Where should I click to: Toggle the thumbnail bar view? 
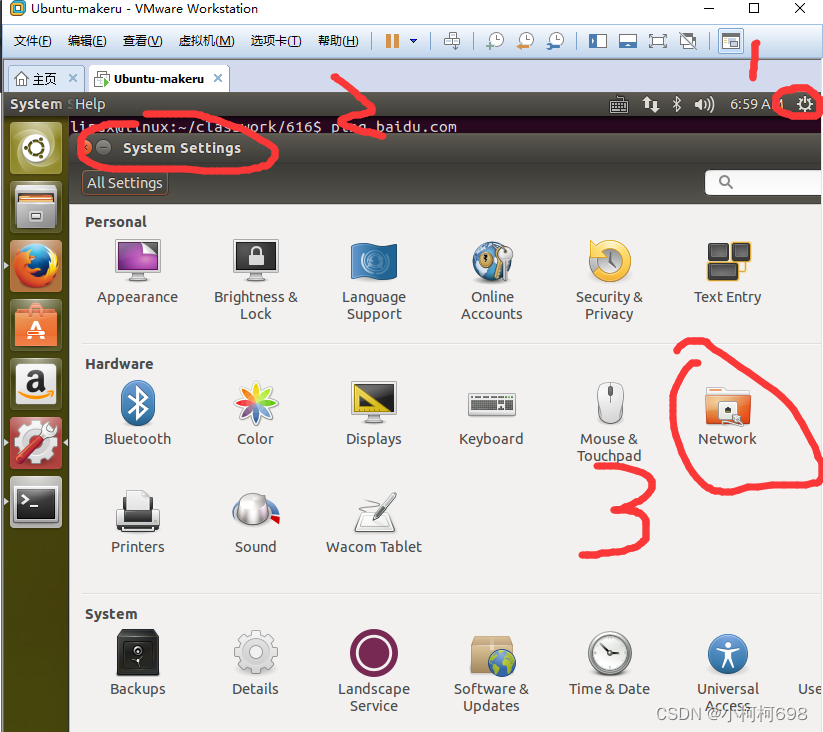point(628,41)
